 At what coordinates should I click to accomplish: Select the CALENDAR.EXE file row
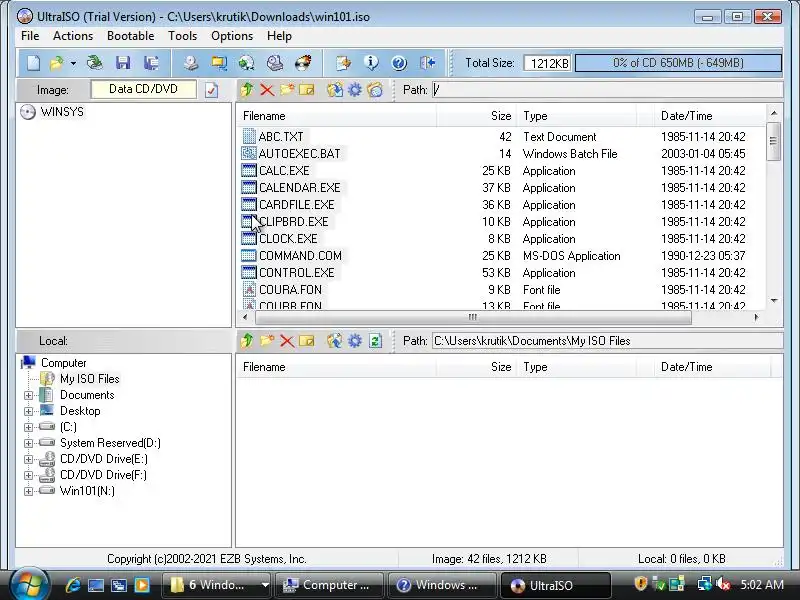point(502,188)
